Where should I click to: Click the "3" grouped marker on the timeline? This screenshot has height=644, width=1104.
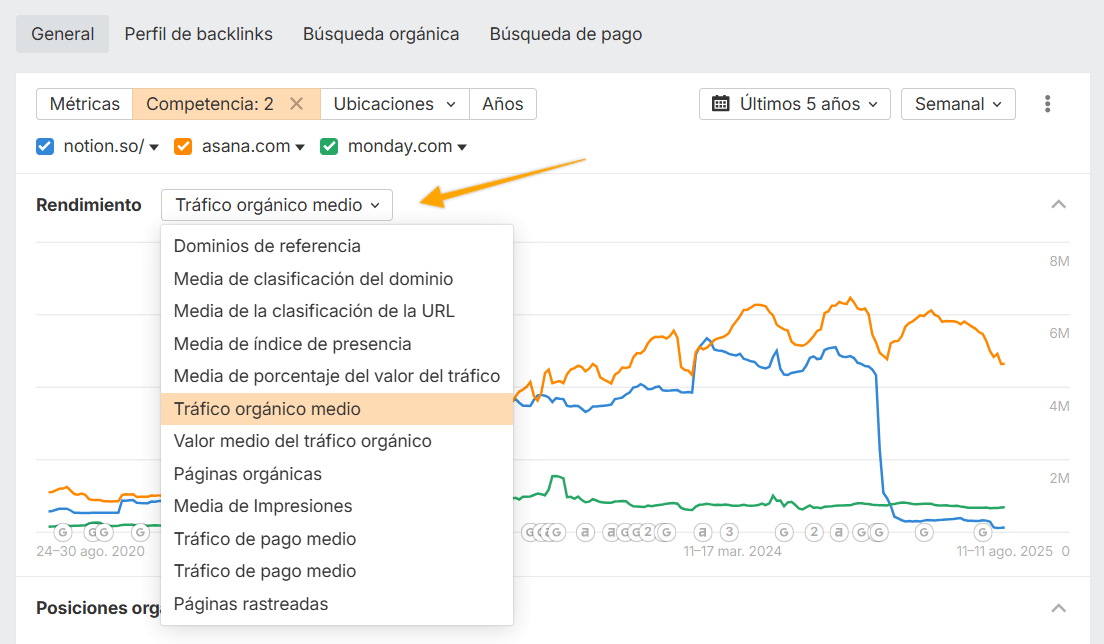click(728, 531)
